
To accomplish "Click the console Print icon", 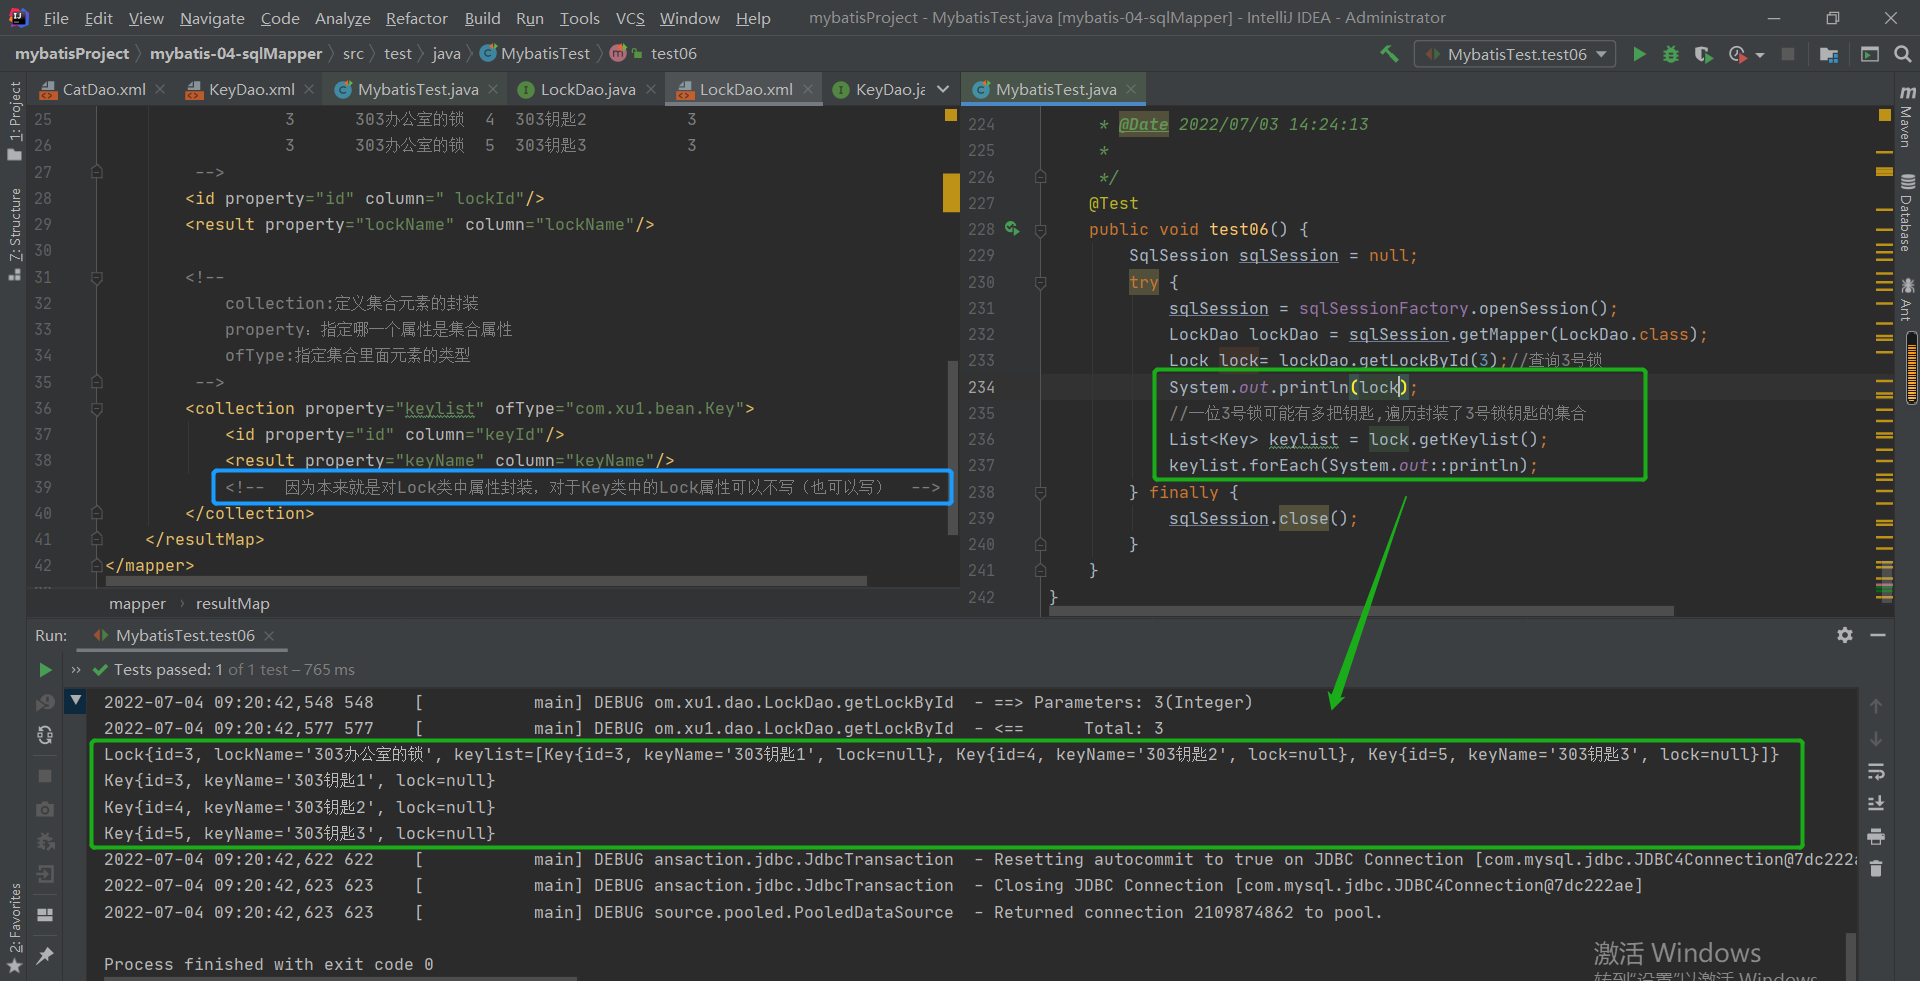I will pos(1876,837).
